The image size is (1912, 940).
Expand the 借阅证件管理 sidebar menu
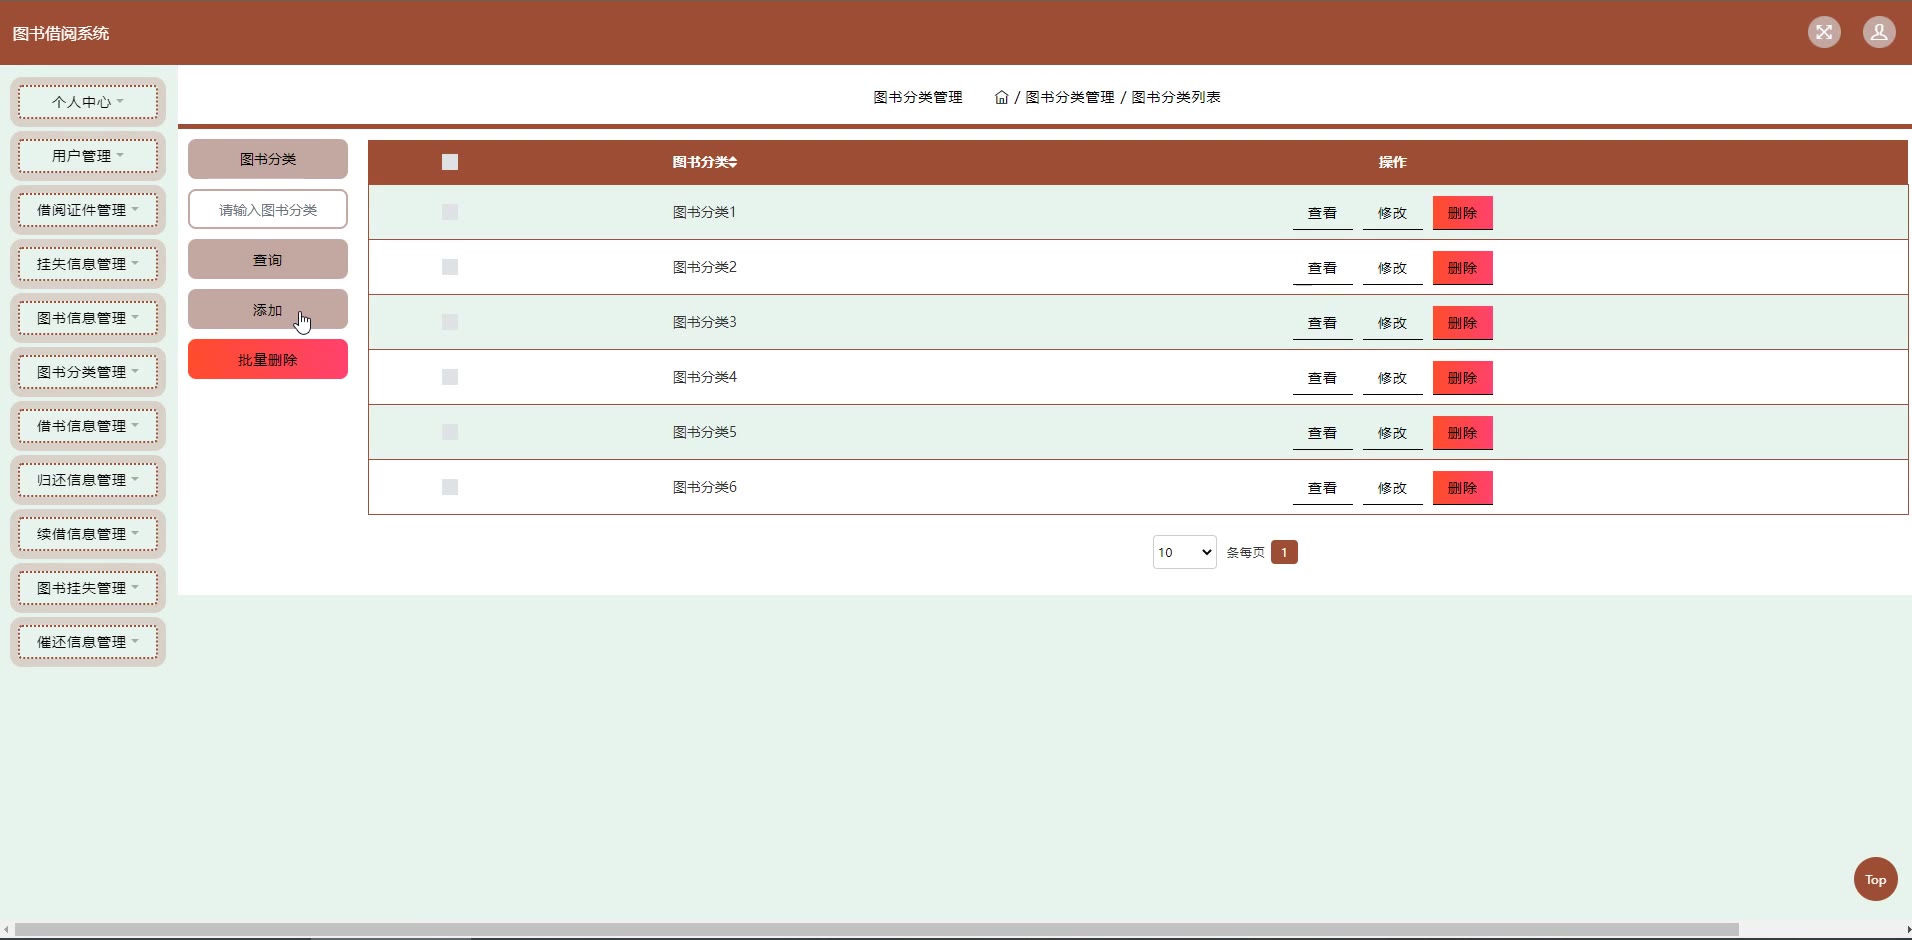coord(88,210)
